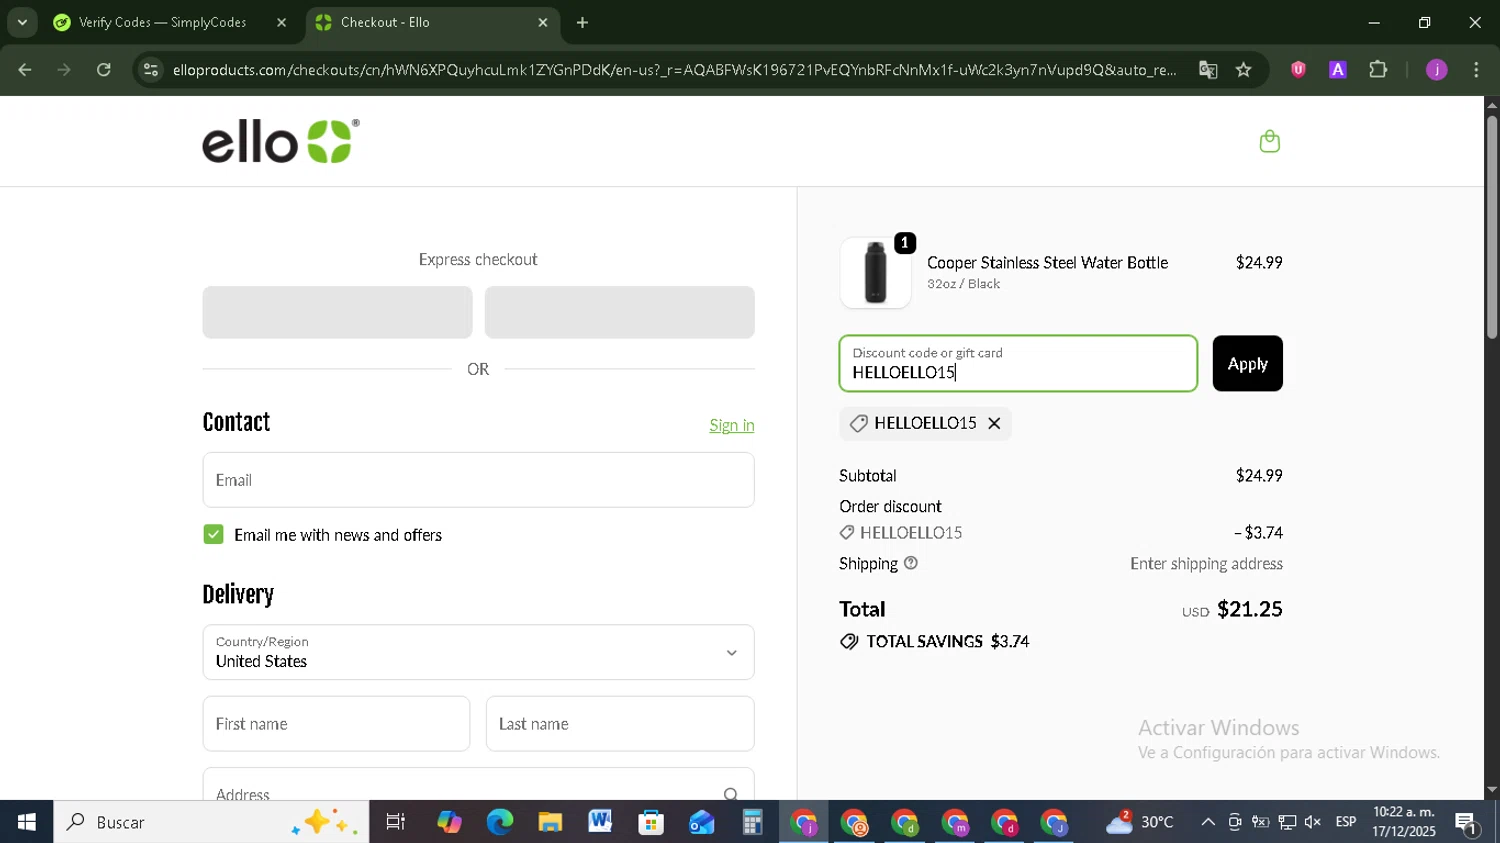Open Microsoft Store from taskbar
The width and height of the screenshot is (1500, 843).
(651, 822)
